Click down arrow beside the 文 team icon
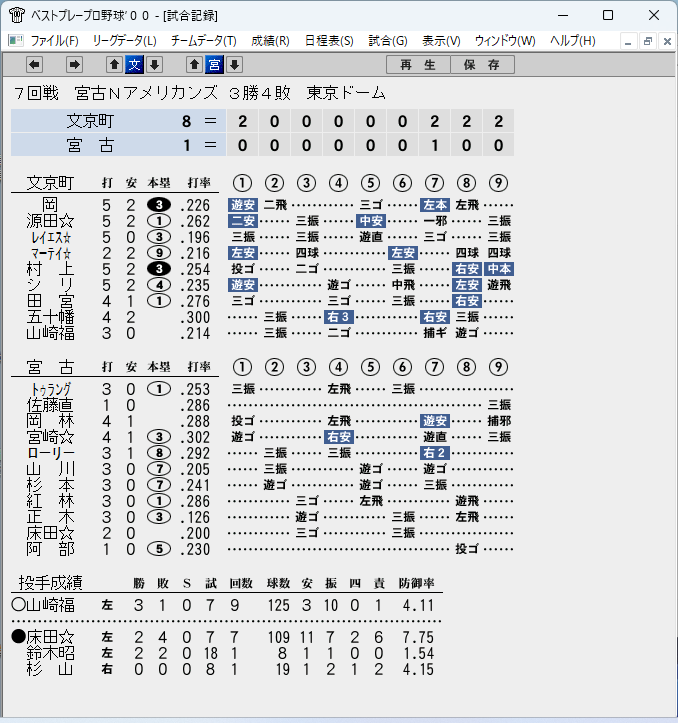The width and height of the screenshot is (678, 723). (x=155, y=65)
